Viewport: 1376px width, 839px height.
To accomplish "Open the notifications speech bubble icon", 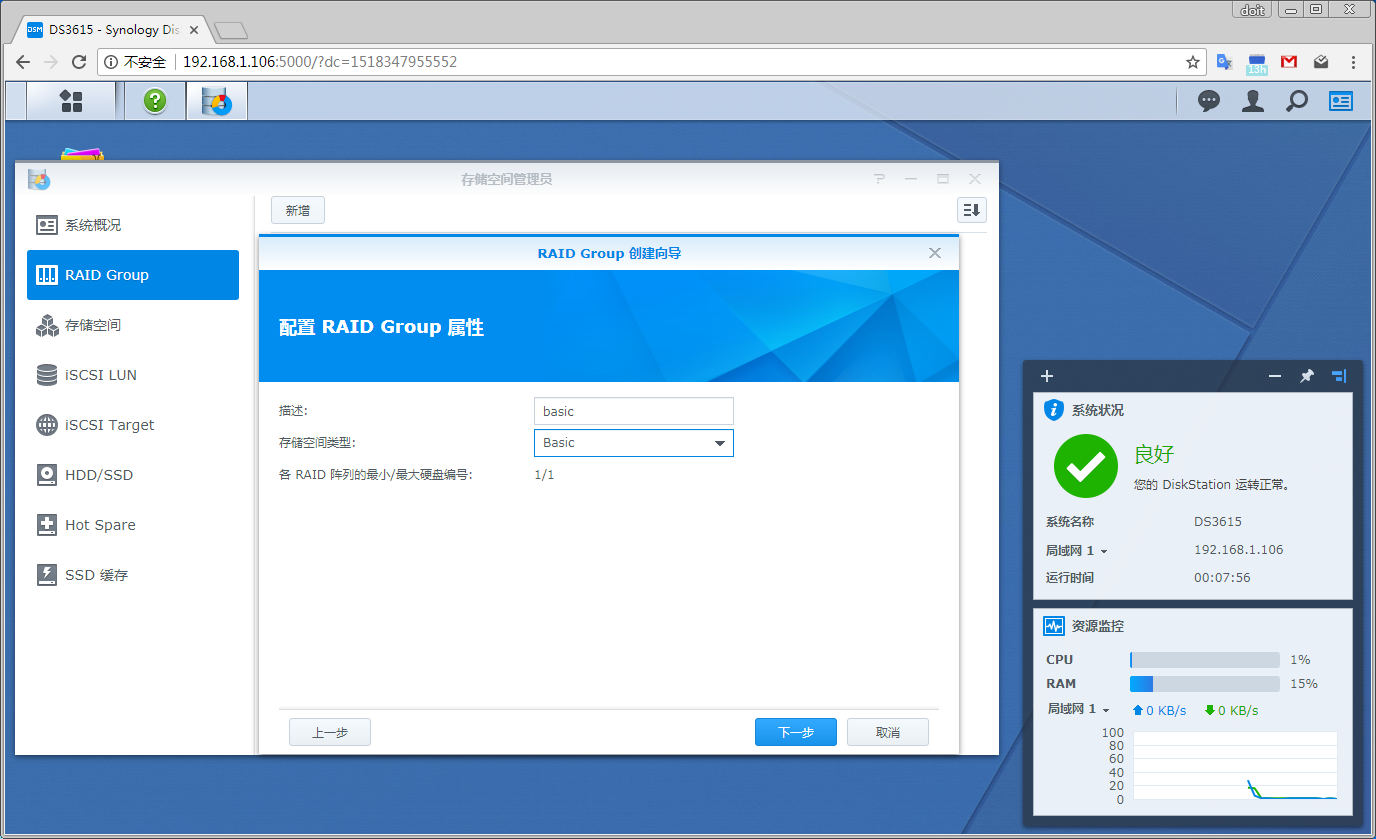I will 1209,101.
